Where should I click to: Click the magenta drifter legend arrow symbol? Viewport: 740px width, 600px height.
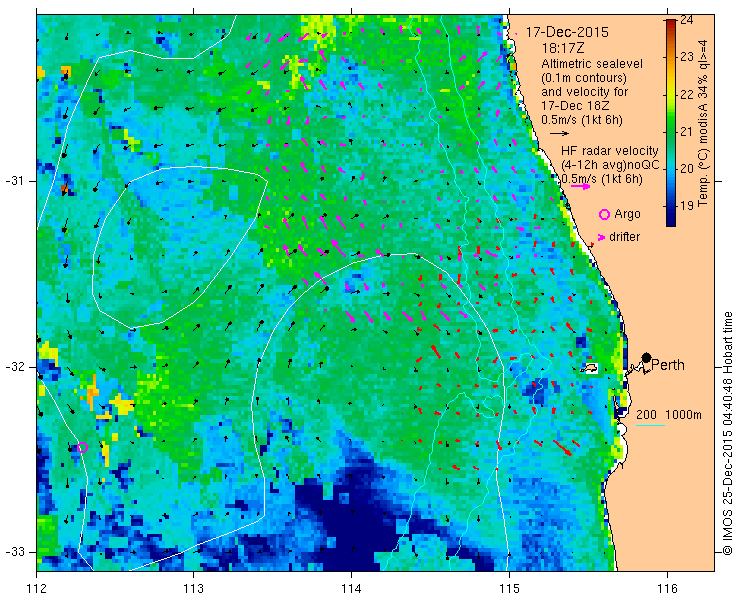click(x=602, y=237)
